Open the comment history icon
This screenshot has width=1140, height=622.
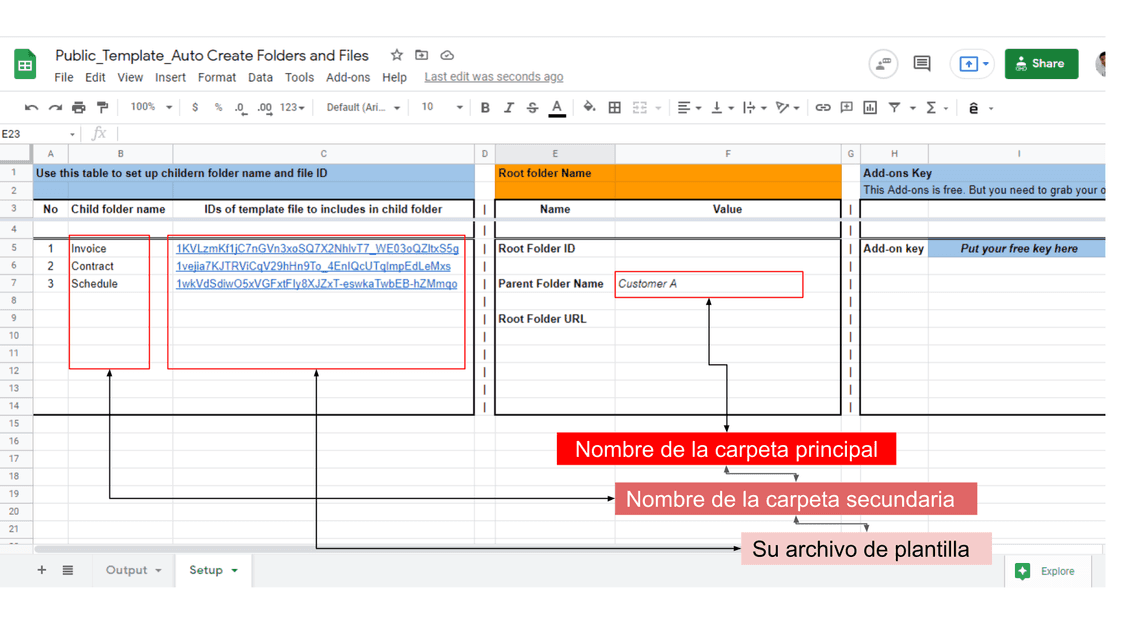coord(921,64)
